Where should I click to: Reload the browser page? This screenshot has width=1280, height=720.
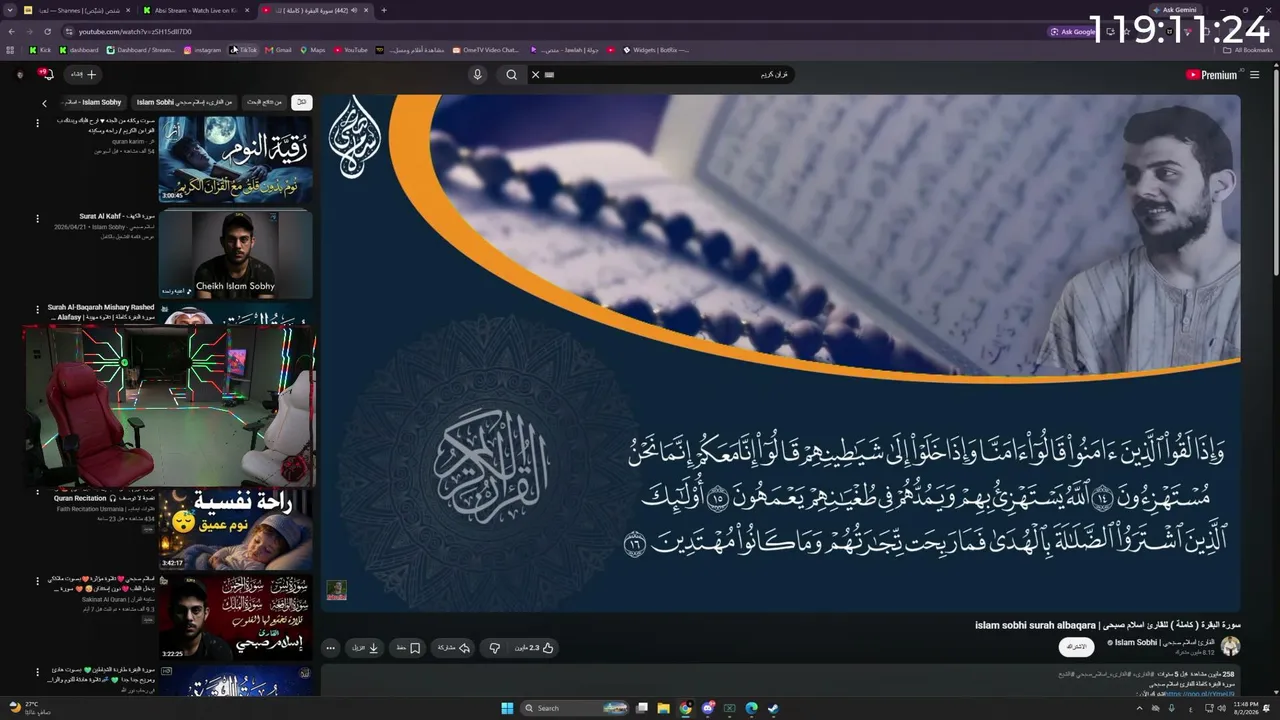coord(46,31)
